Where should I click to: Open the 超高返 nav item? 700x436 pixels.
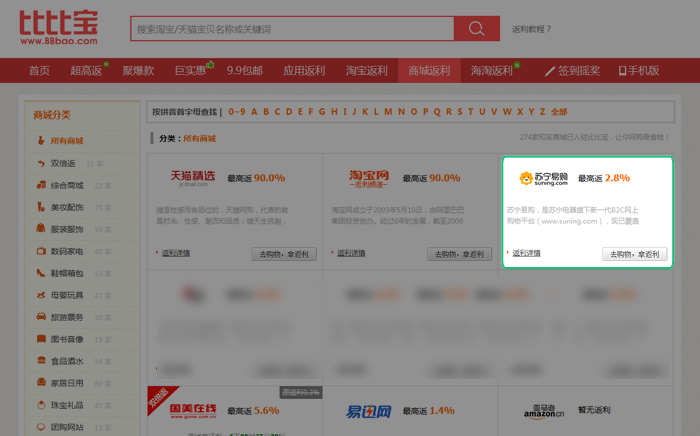pyautogui.click(x=86, y=71)
